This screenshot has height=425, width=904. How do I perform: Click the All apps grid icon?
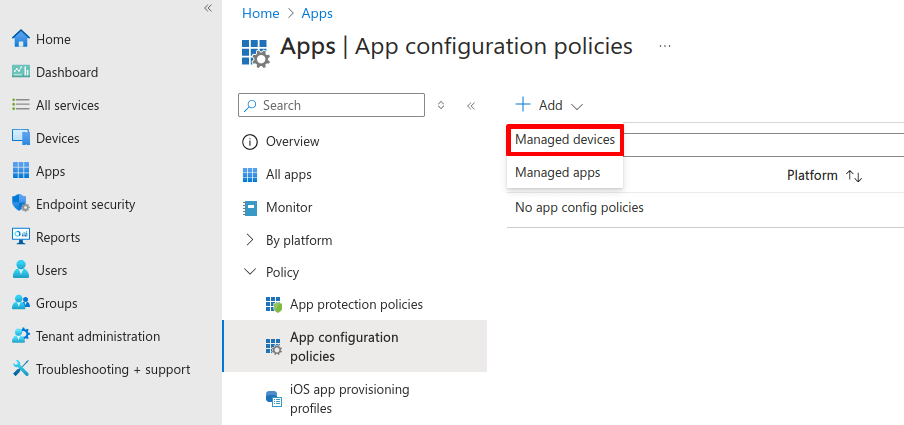[250, 175]
